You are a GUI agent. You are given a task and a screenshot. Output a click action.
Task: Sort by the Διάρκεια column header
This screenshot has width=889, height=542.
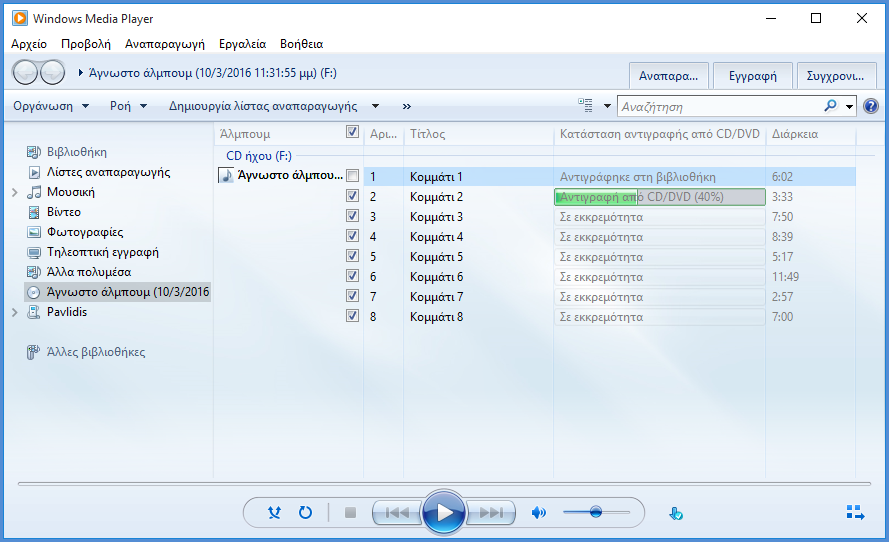811,134
